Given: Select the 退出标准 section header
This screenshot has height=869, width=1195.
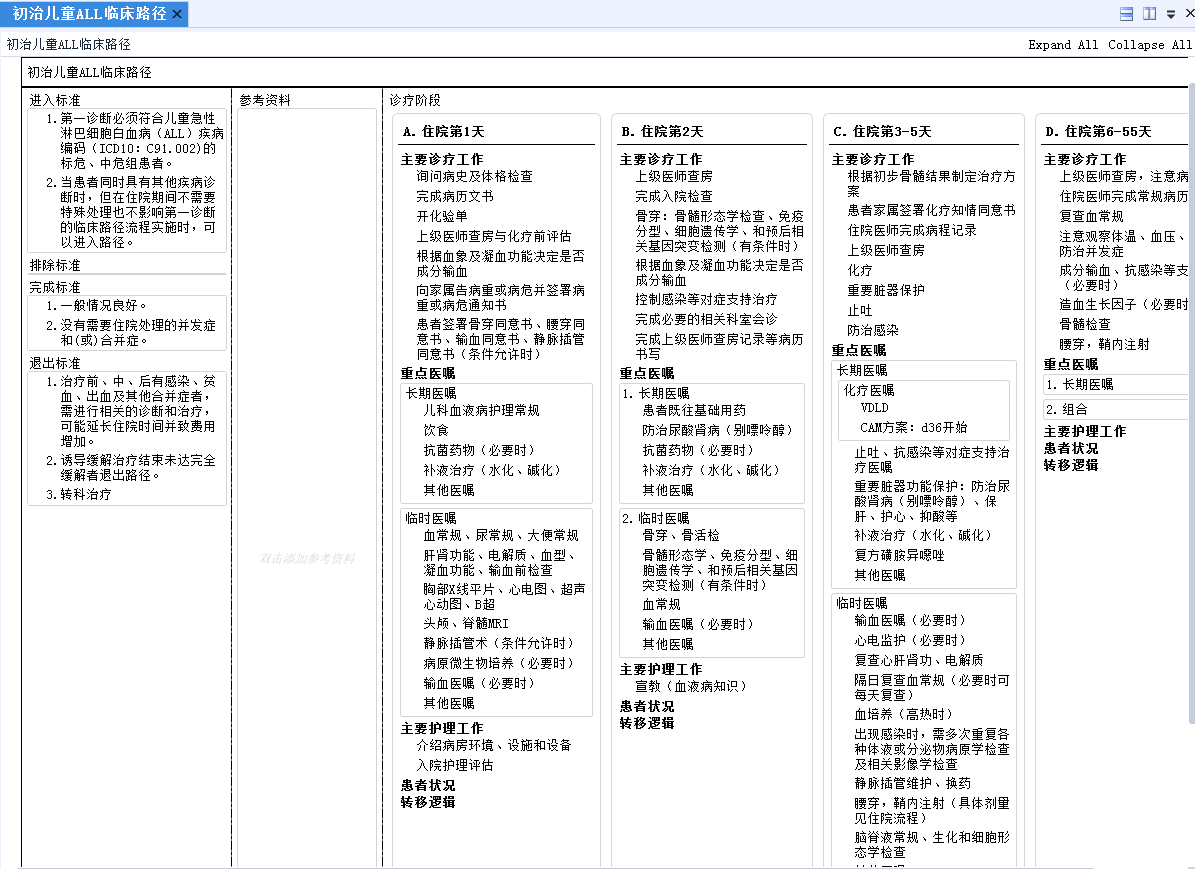Looking at the screenshot, I should 55,363.
